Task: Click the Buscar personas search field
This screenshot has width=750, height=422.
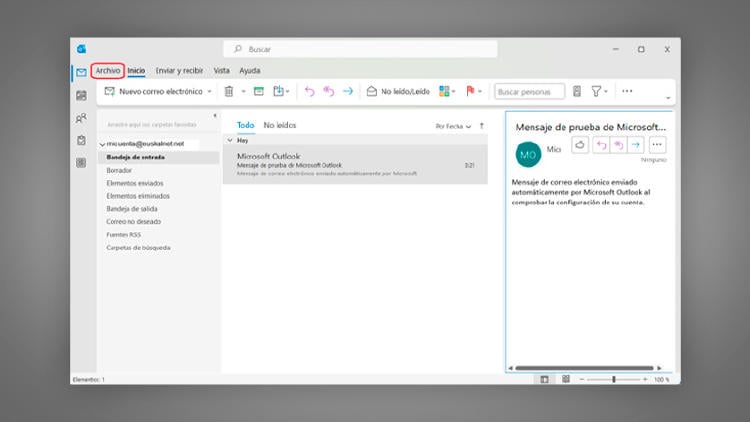Action: 528,91
